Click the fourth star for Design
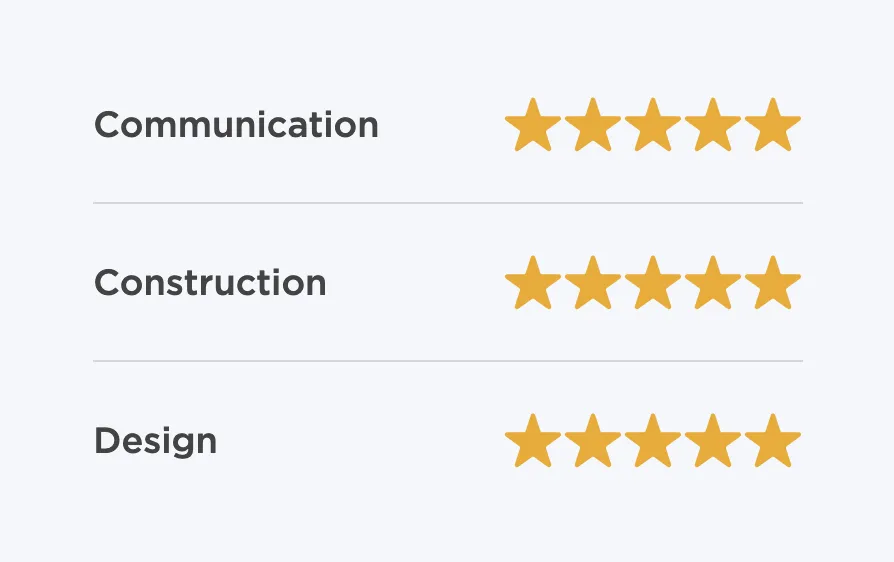The height and width of the screenshot is (562, 894). coord(713,441)
